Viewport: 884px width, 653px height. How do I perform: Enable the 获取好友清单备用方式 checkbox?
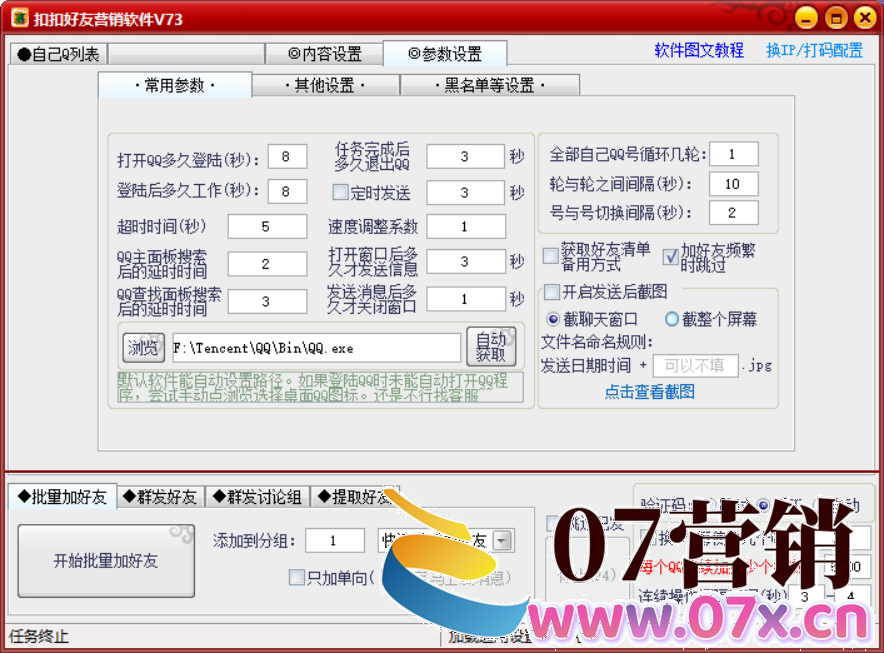point(550,256)
